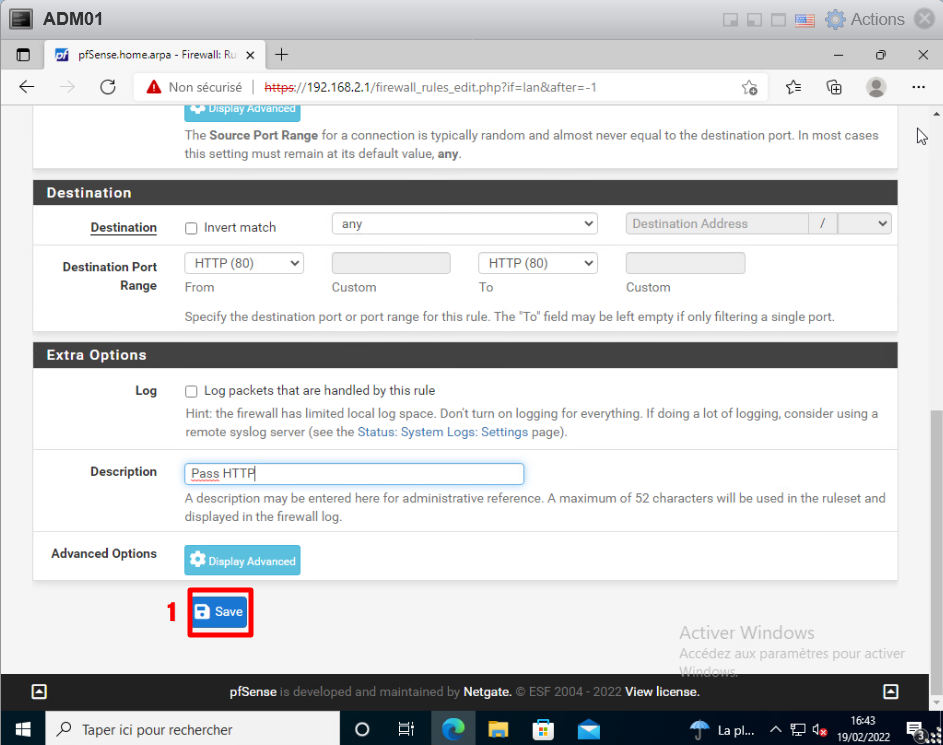Open the Status: System Logs: Settings link
This screenshot has width=943, height=745.
(x=443, y=432)
